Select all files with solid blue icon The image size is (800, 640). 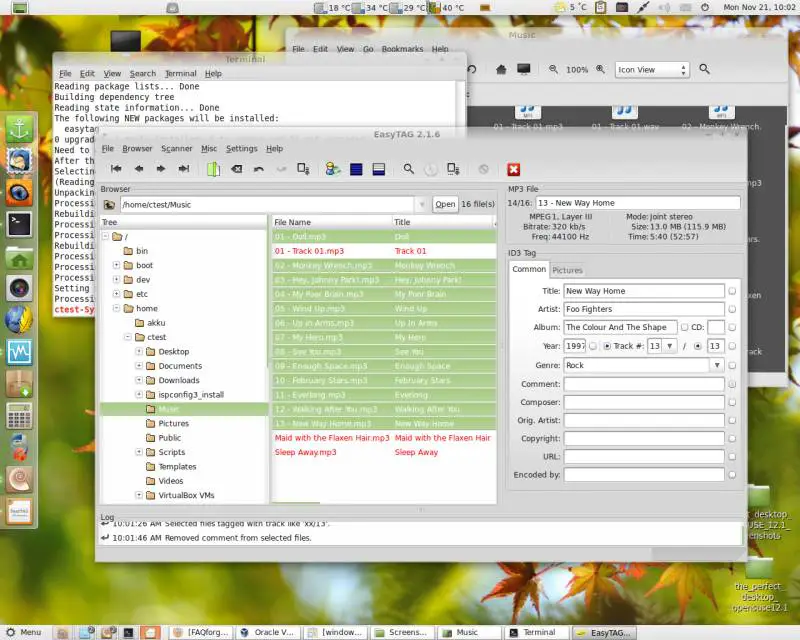click(x=356, y=169)
